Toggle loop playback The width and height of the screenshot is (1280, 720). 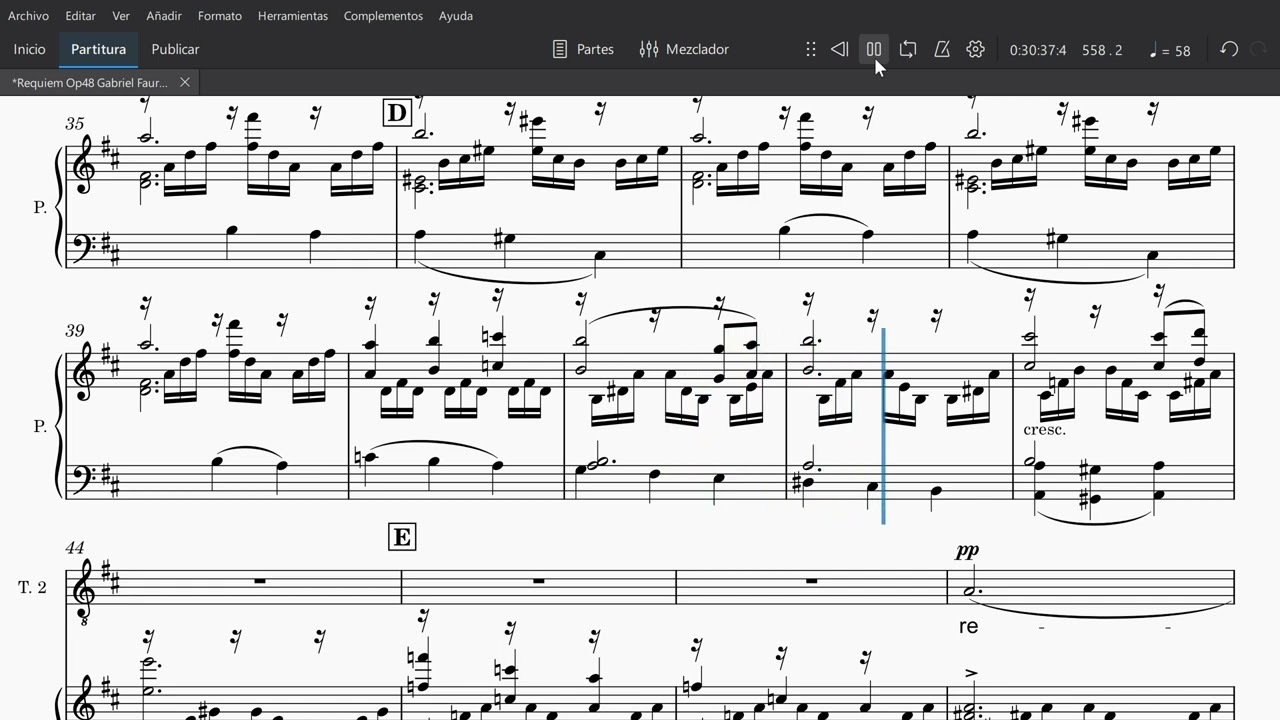click(908, 49)
